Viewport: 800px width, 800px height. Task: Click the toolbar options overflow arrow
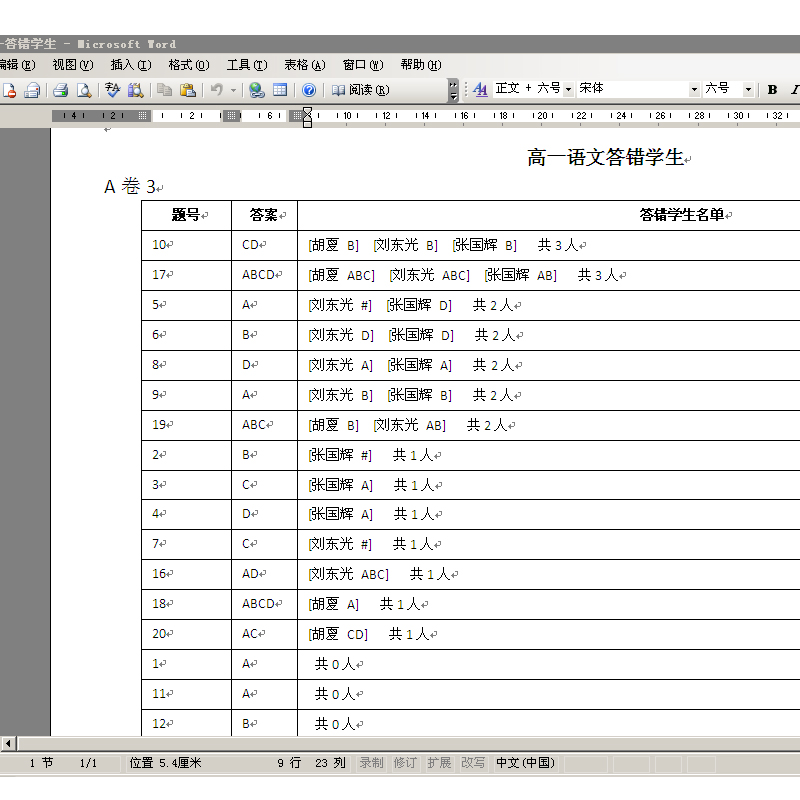[x=453, y=90]
